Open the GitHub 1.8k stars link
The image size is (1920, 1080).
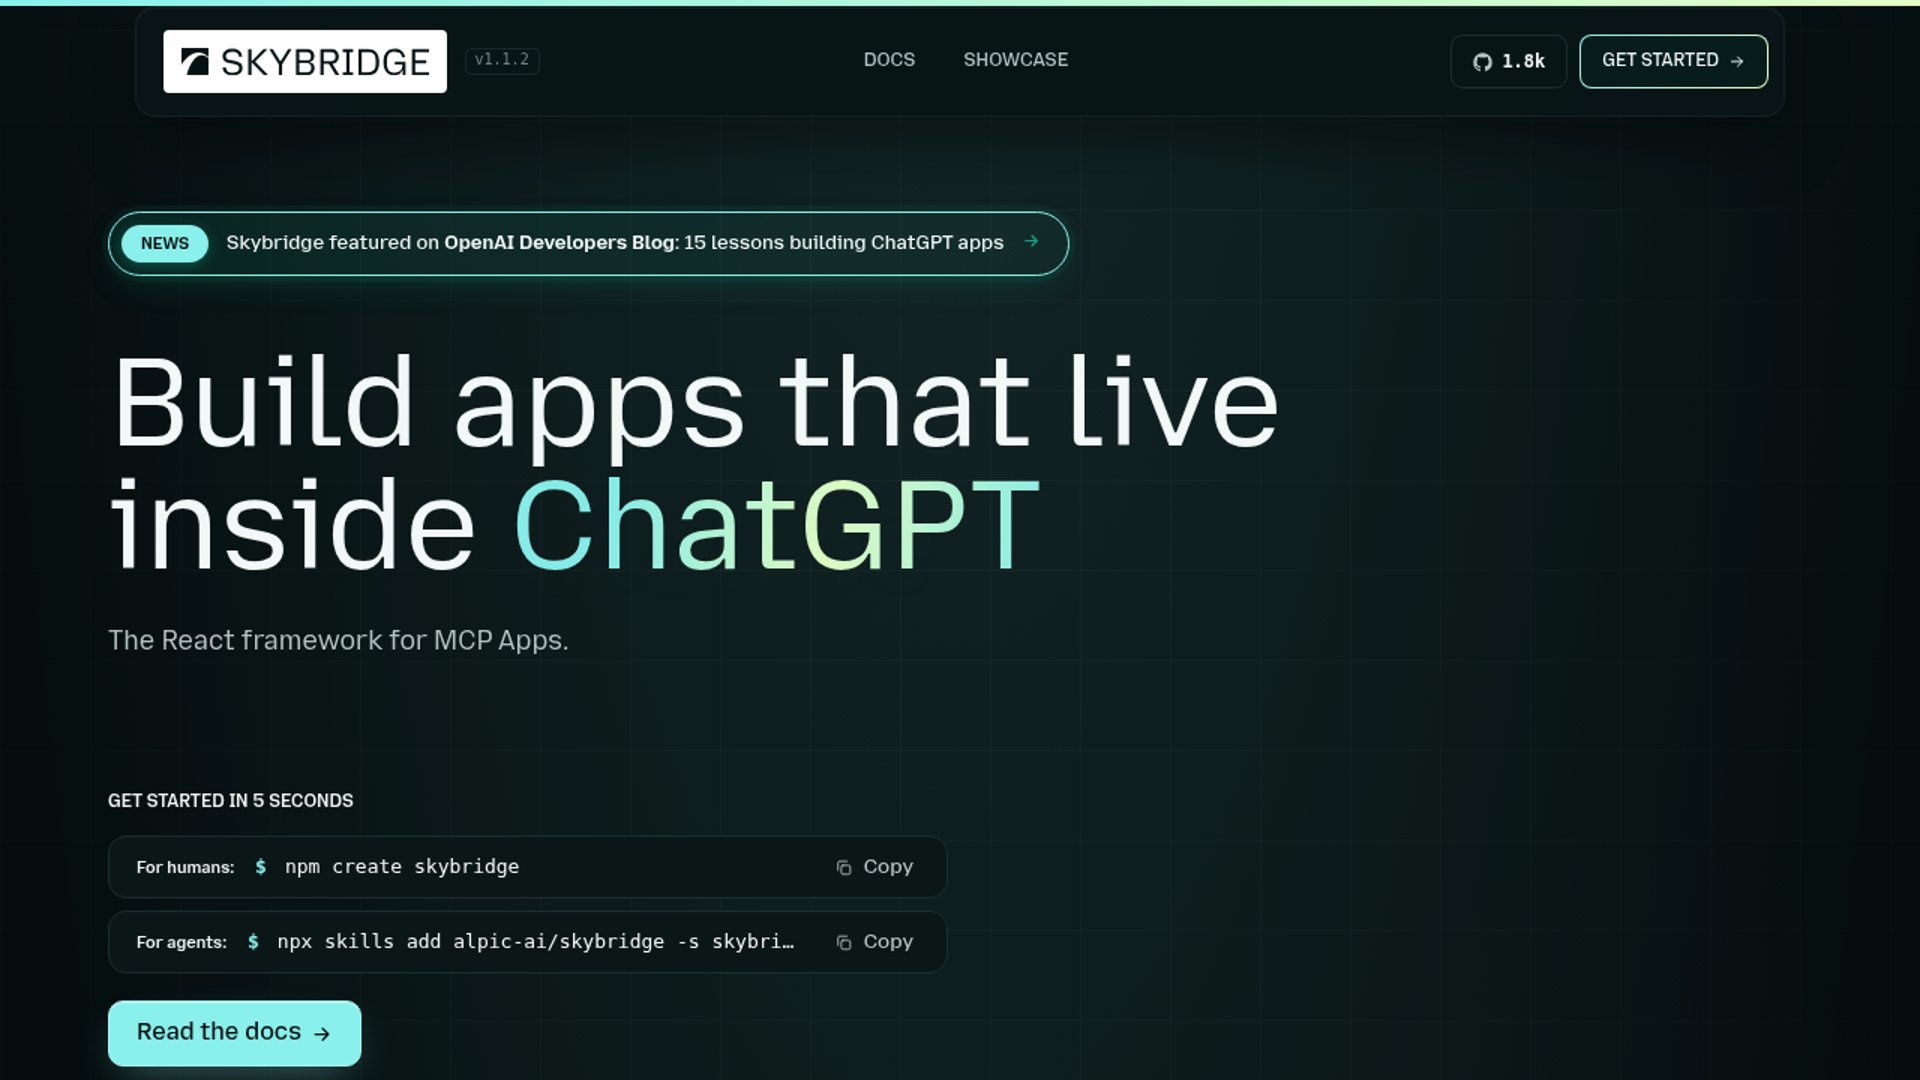click(x=1508, y=61)
